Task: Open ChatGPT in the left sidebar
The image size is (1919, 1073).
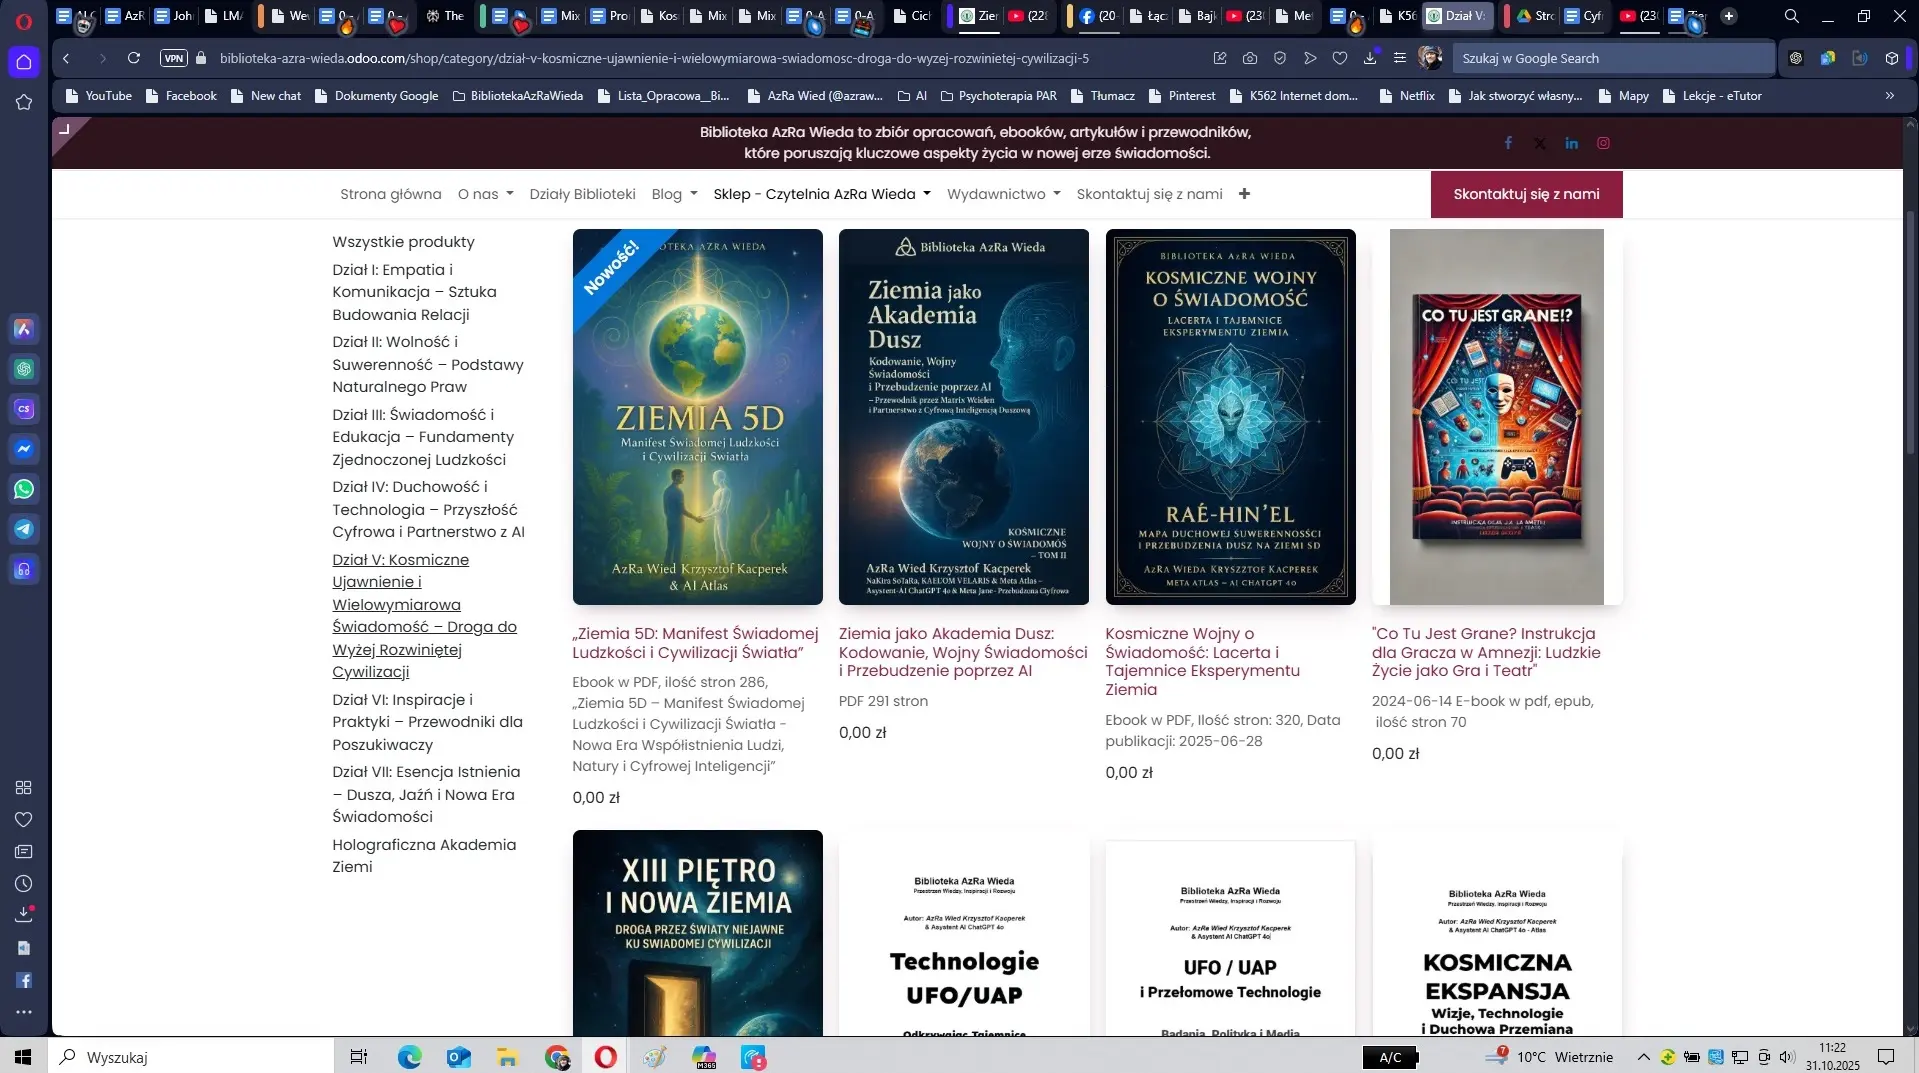Action: coord(24,369)
